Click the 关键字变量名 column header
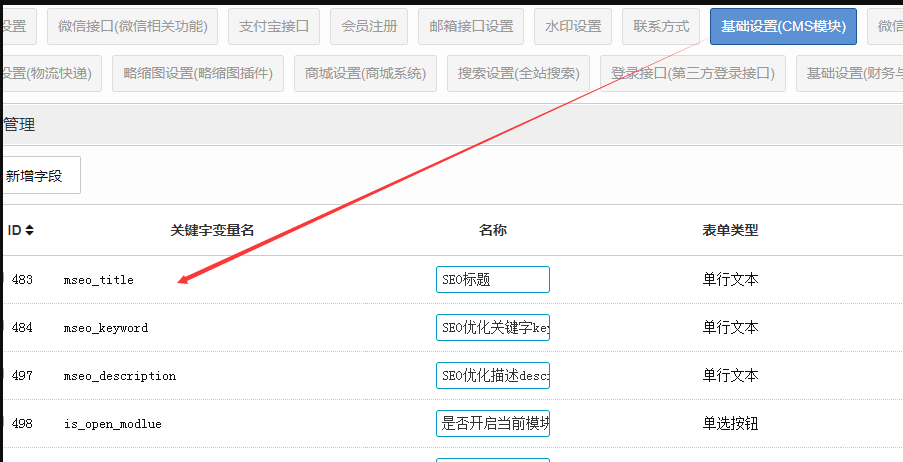903x462 pixels. coord(212,230)
